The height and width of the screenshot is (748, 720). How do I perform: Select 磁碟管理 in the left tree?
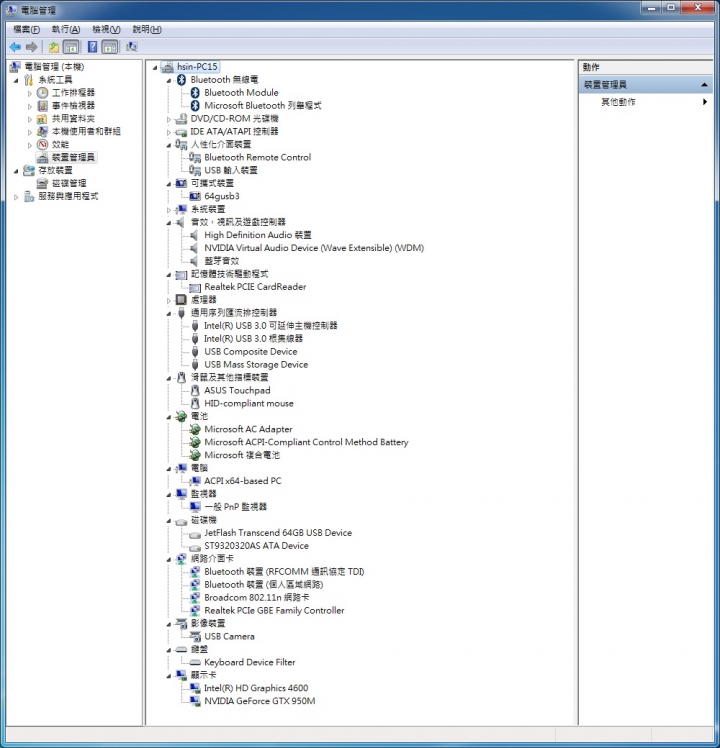[69, 183]
